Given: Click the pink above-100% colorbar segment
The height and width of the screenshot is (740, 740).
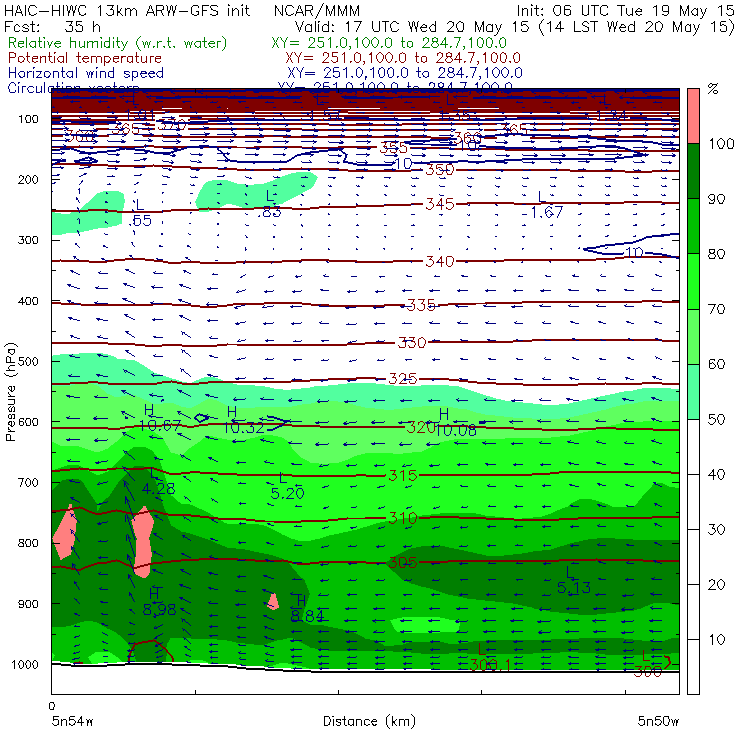Looking at the screenshot, I should point(693,116).
